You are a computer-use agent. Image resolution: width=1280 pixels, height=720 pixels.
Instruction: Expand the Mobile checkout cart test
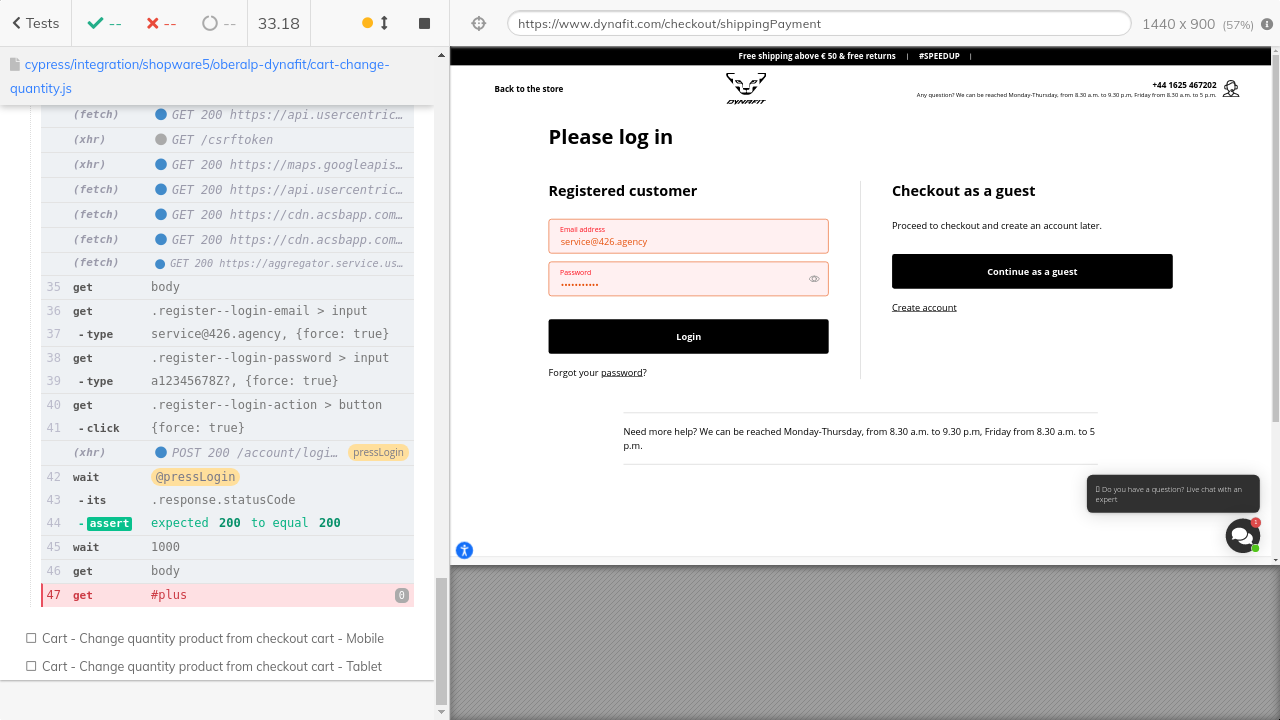(x=212, y=638)
